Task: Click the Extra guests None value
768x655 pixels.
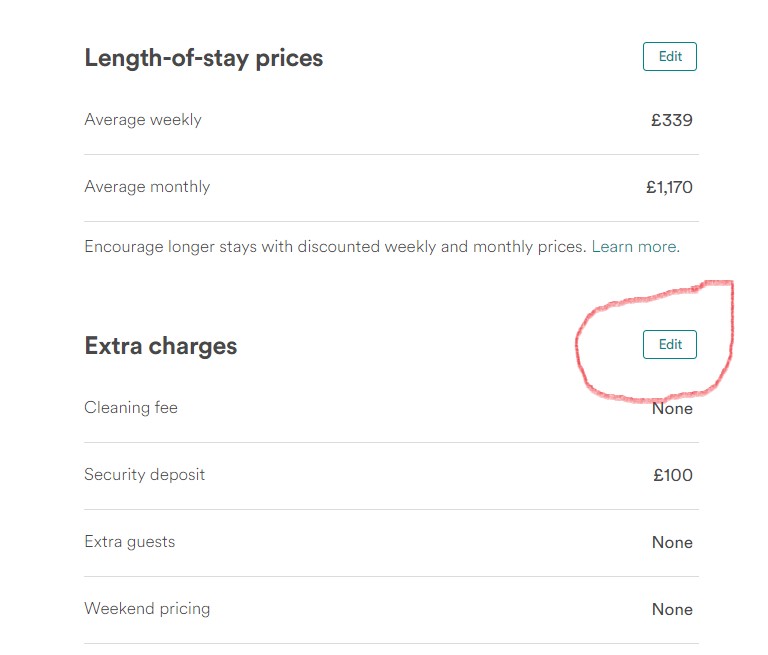Action: coord(672,543)
